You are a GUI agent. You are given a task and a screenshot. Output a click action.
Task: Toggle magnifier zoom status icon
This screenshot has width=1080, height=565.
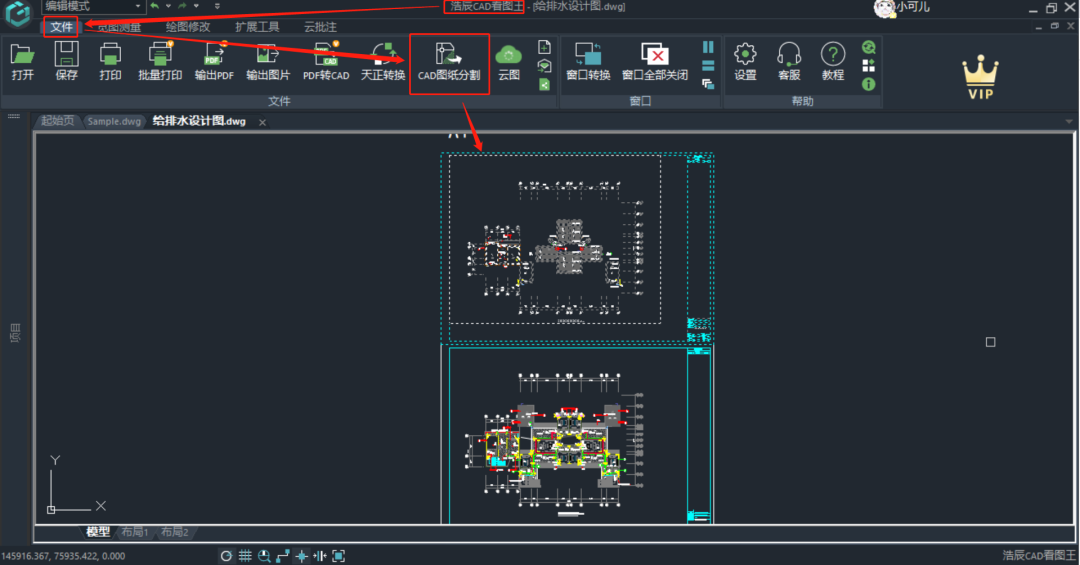[264, 556]
